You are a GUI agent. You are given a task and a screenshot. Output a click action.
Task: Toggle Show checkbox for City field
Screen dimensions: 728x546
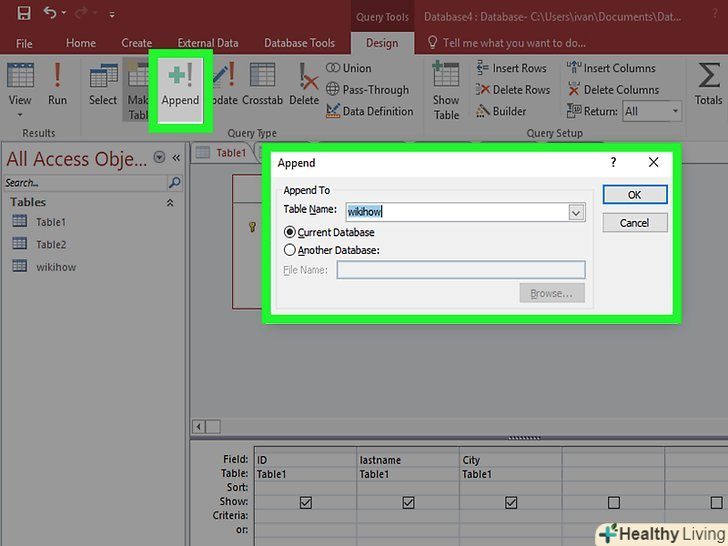511,502
